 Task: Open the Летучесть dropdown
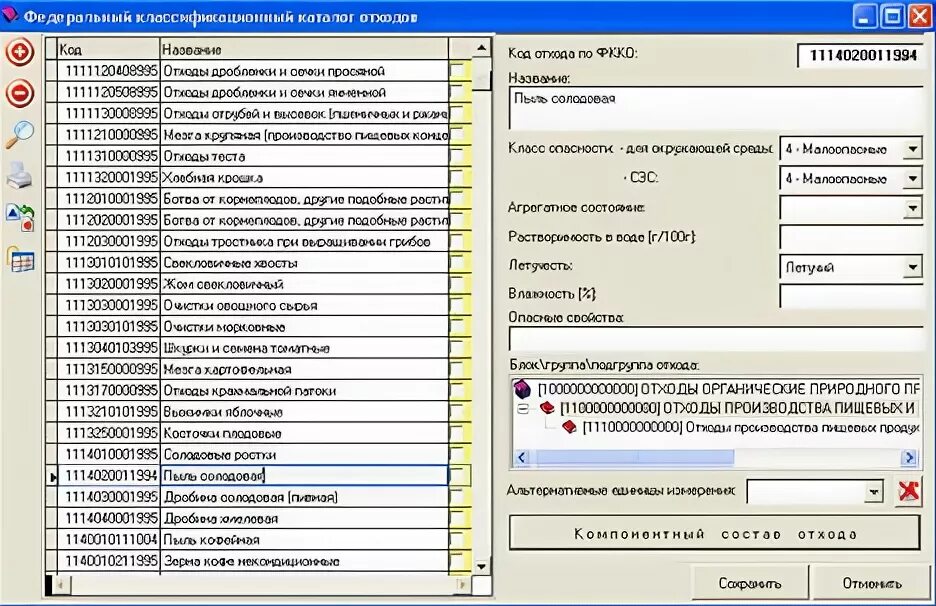912,267
